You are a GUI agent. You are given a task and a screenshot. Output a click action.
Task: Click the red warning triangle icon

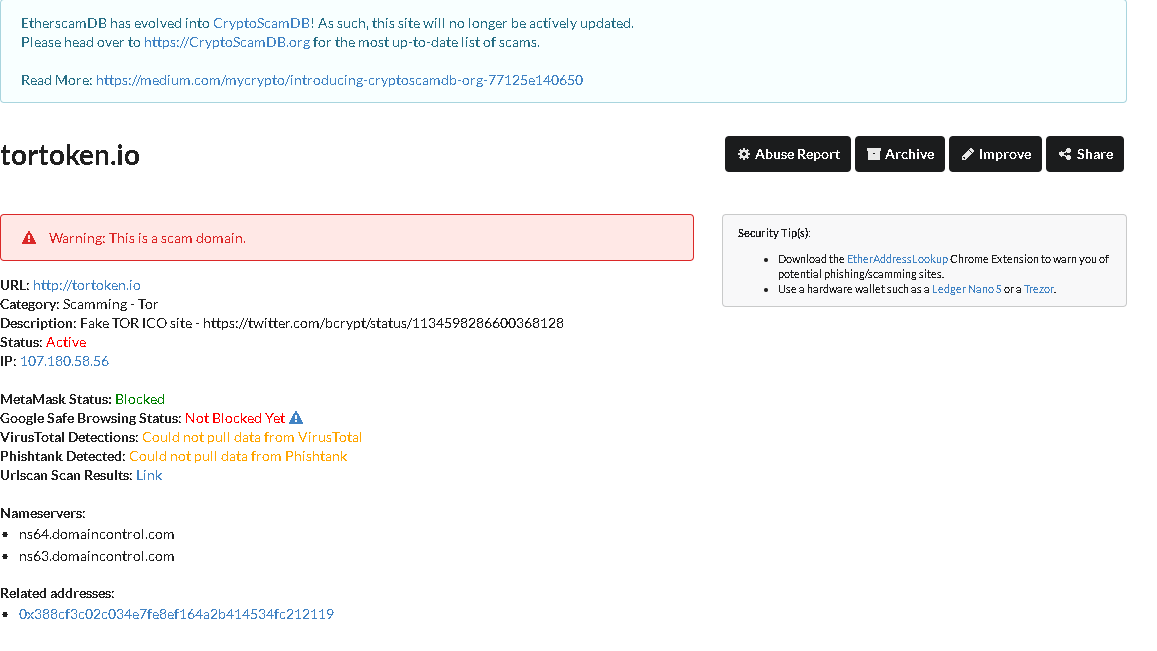29,238
